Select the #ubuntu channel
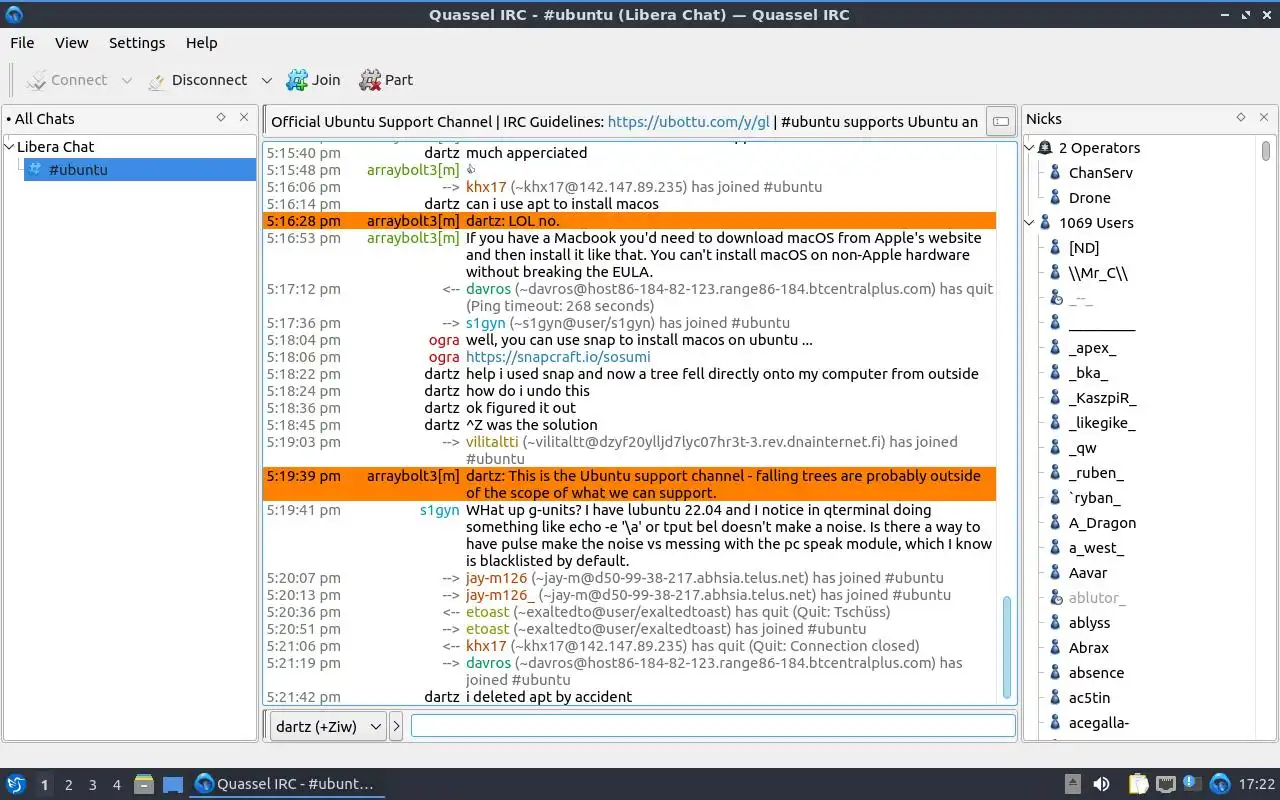1280x800 pixels. [x=140, y=170]
